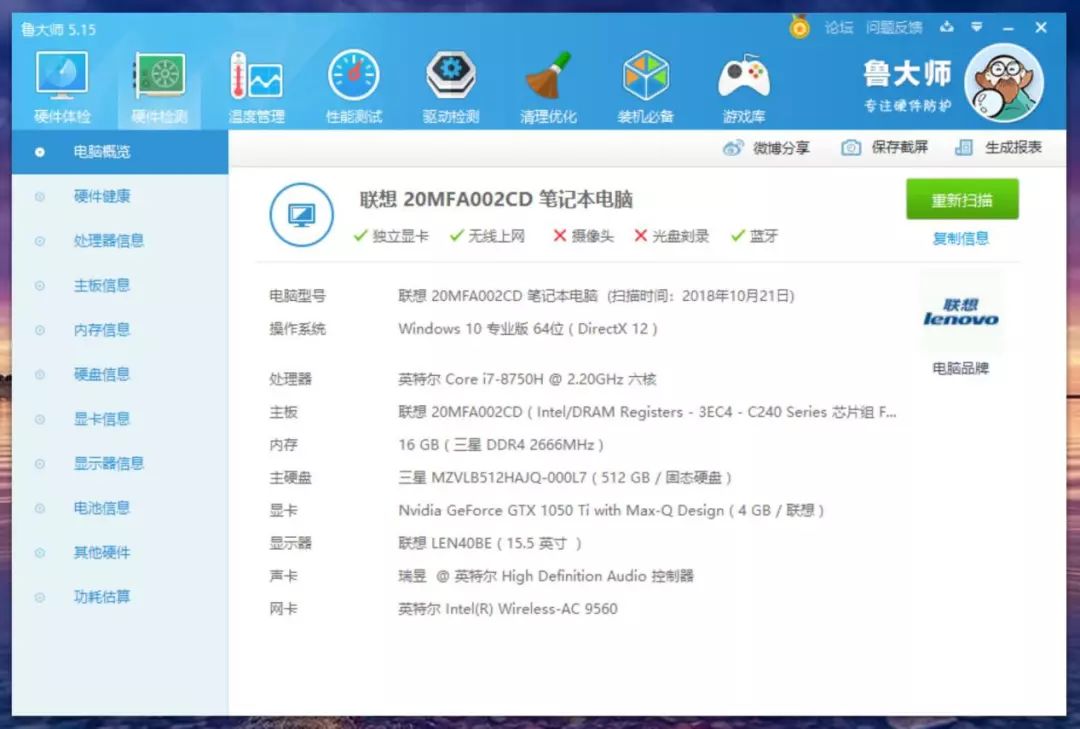Open the title bar dropdown menu arrow
The width and height of the screenshot is (1080, 729).
pos(977,27)
